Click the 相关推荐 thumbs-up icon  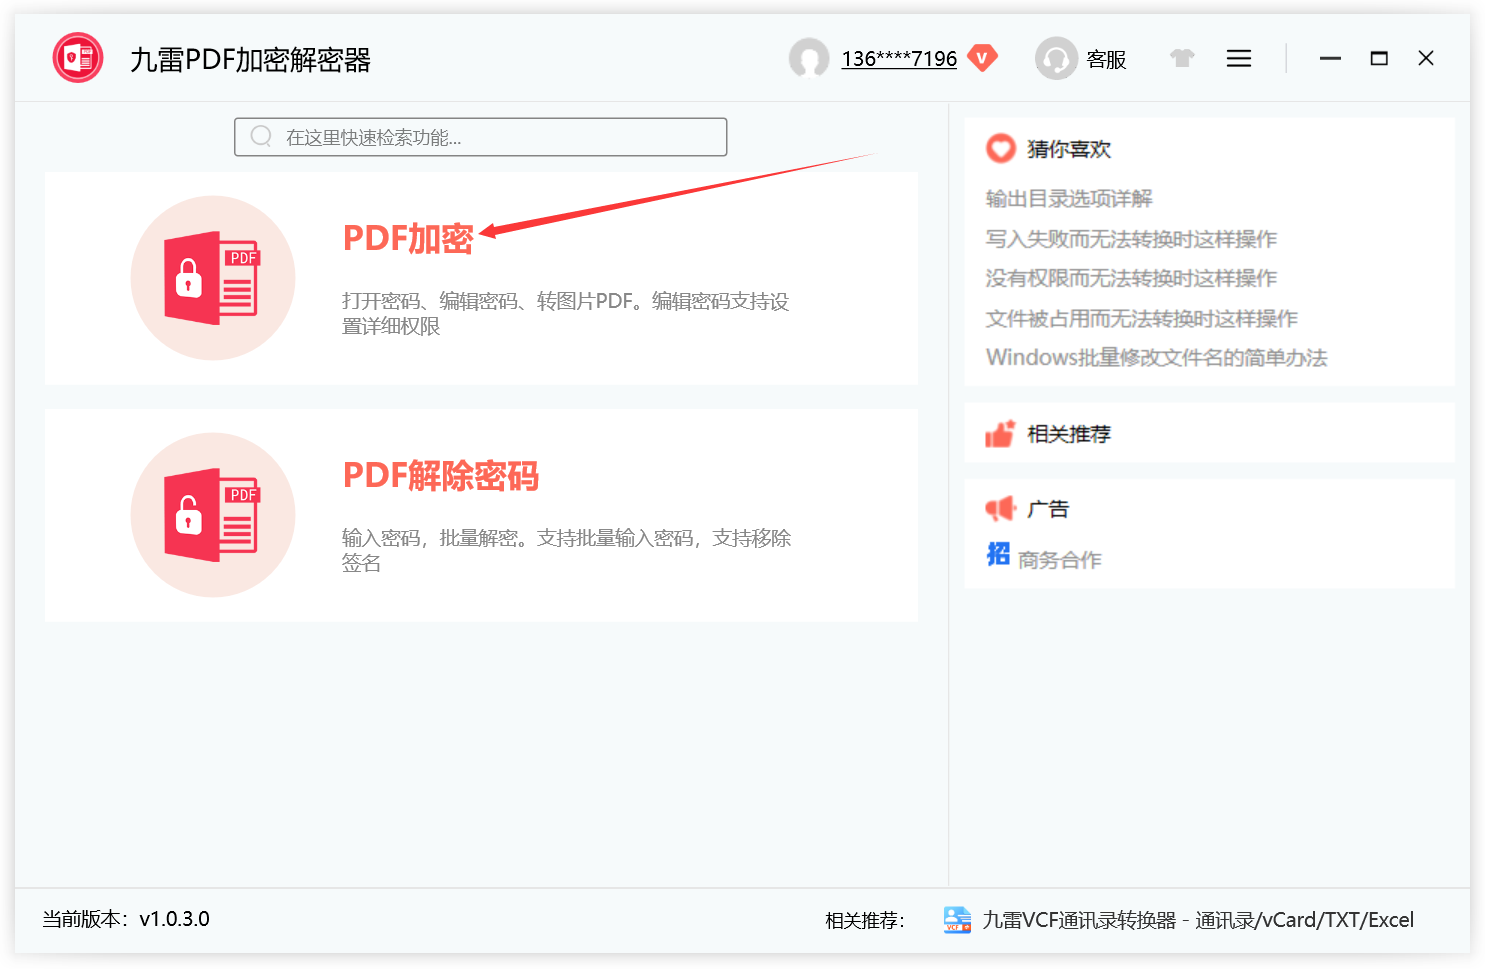pos(1000,433)
